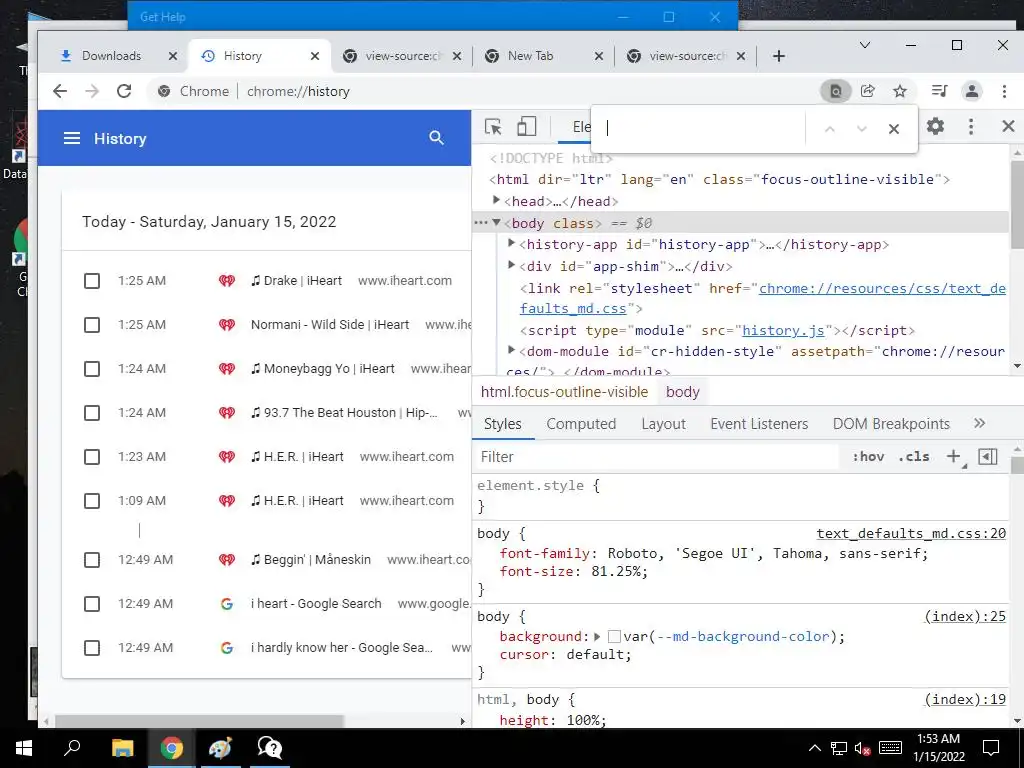Open the media control icon

coord(940,91)
